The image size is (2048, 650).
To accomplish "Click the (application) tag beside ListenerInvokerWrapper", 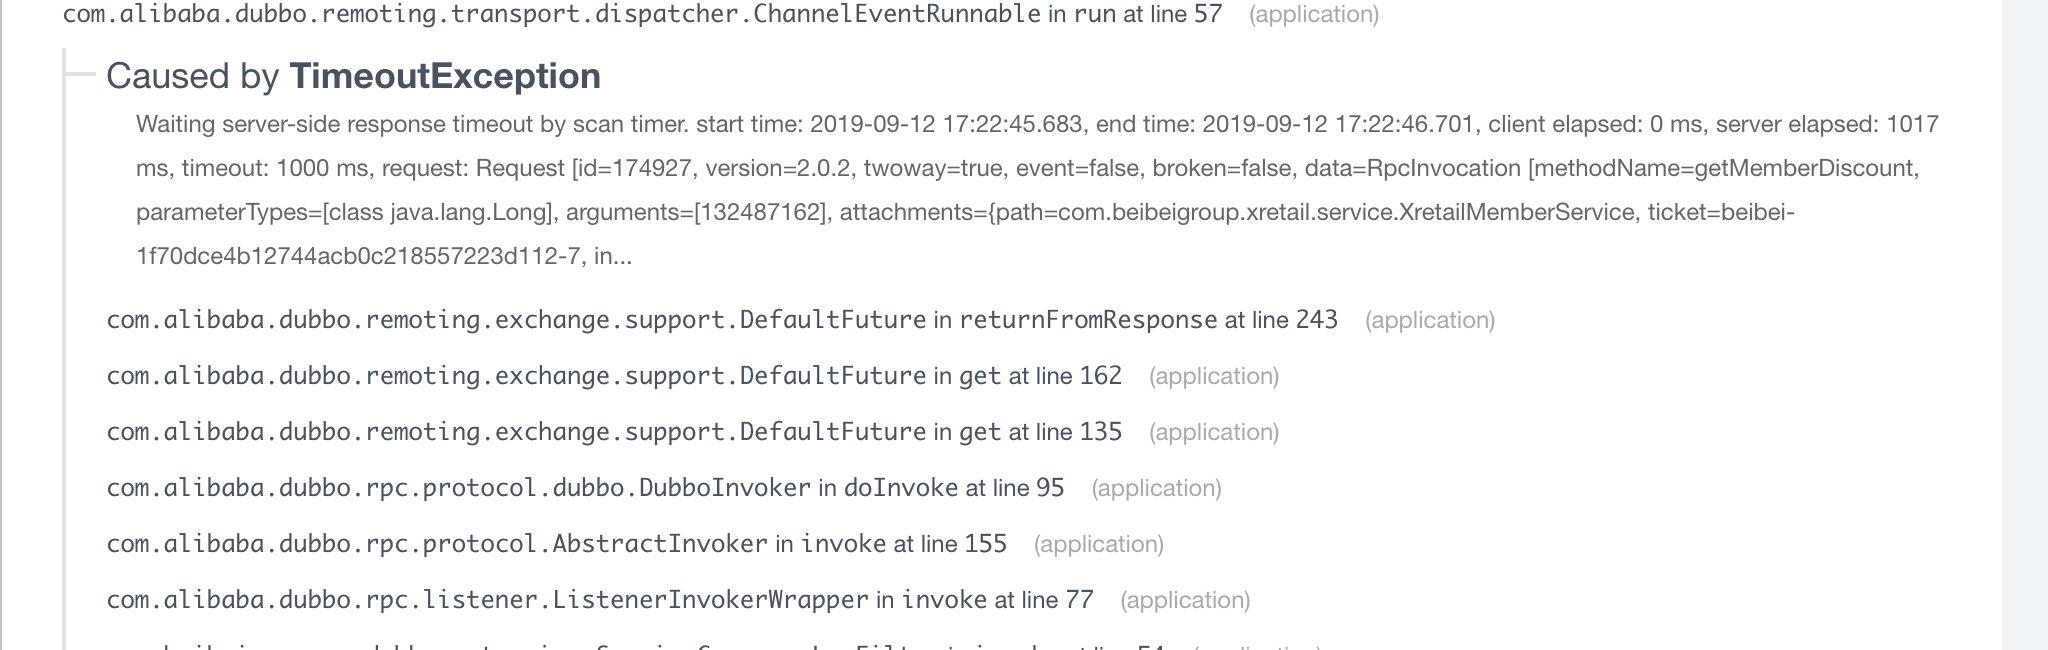I will pos(1185,600).
